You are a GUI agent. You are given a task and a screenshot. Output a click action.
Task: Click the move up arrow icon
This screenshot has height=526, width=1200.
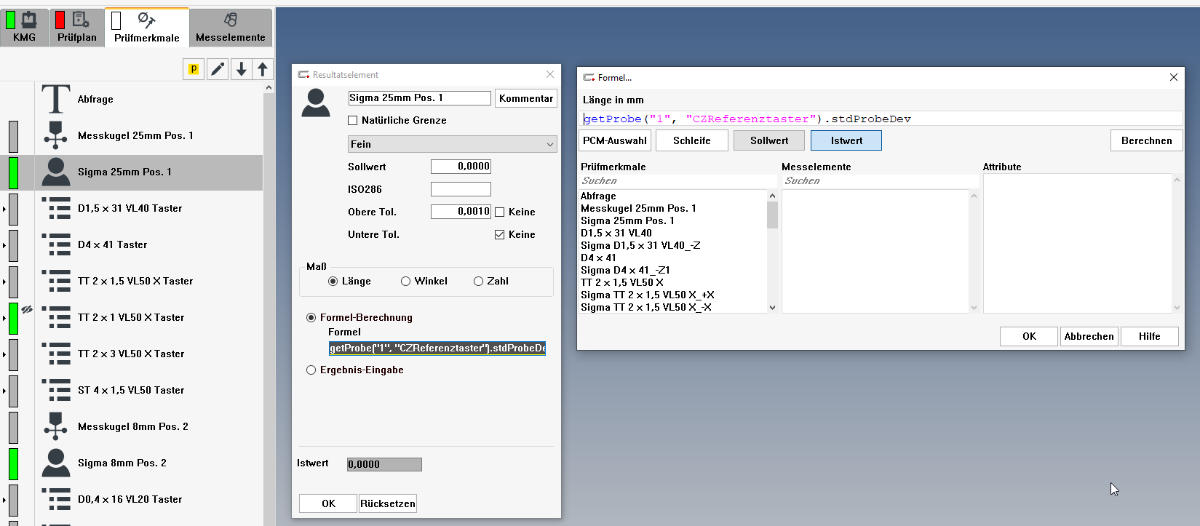coord(262,69)
